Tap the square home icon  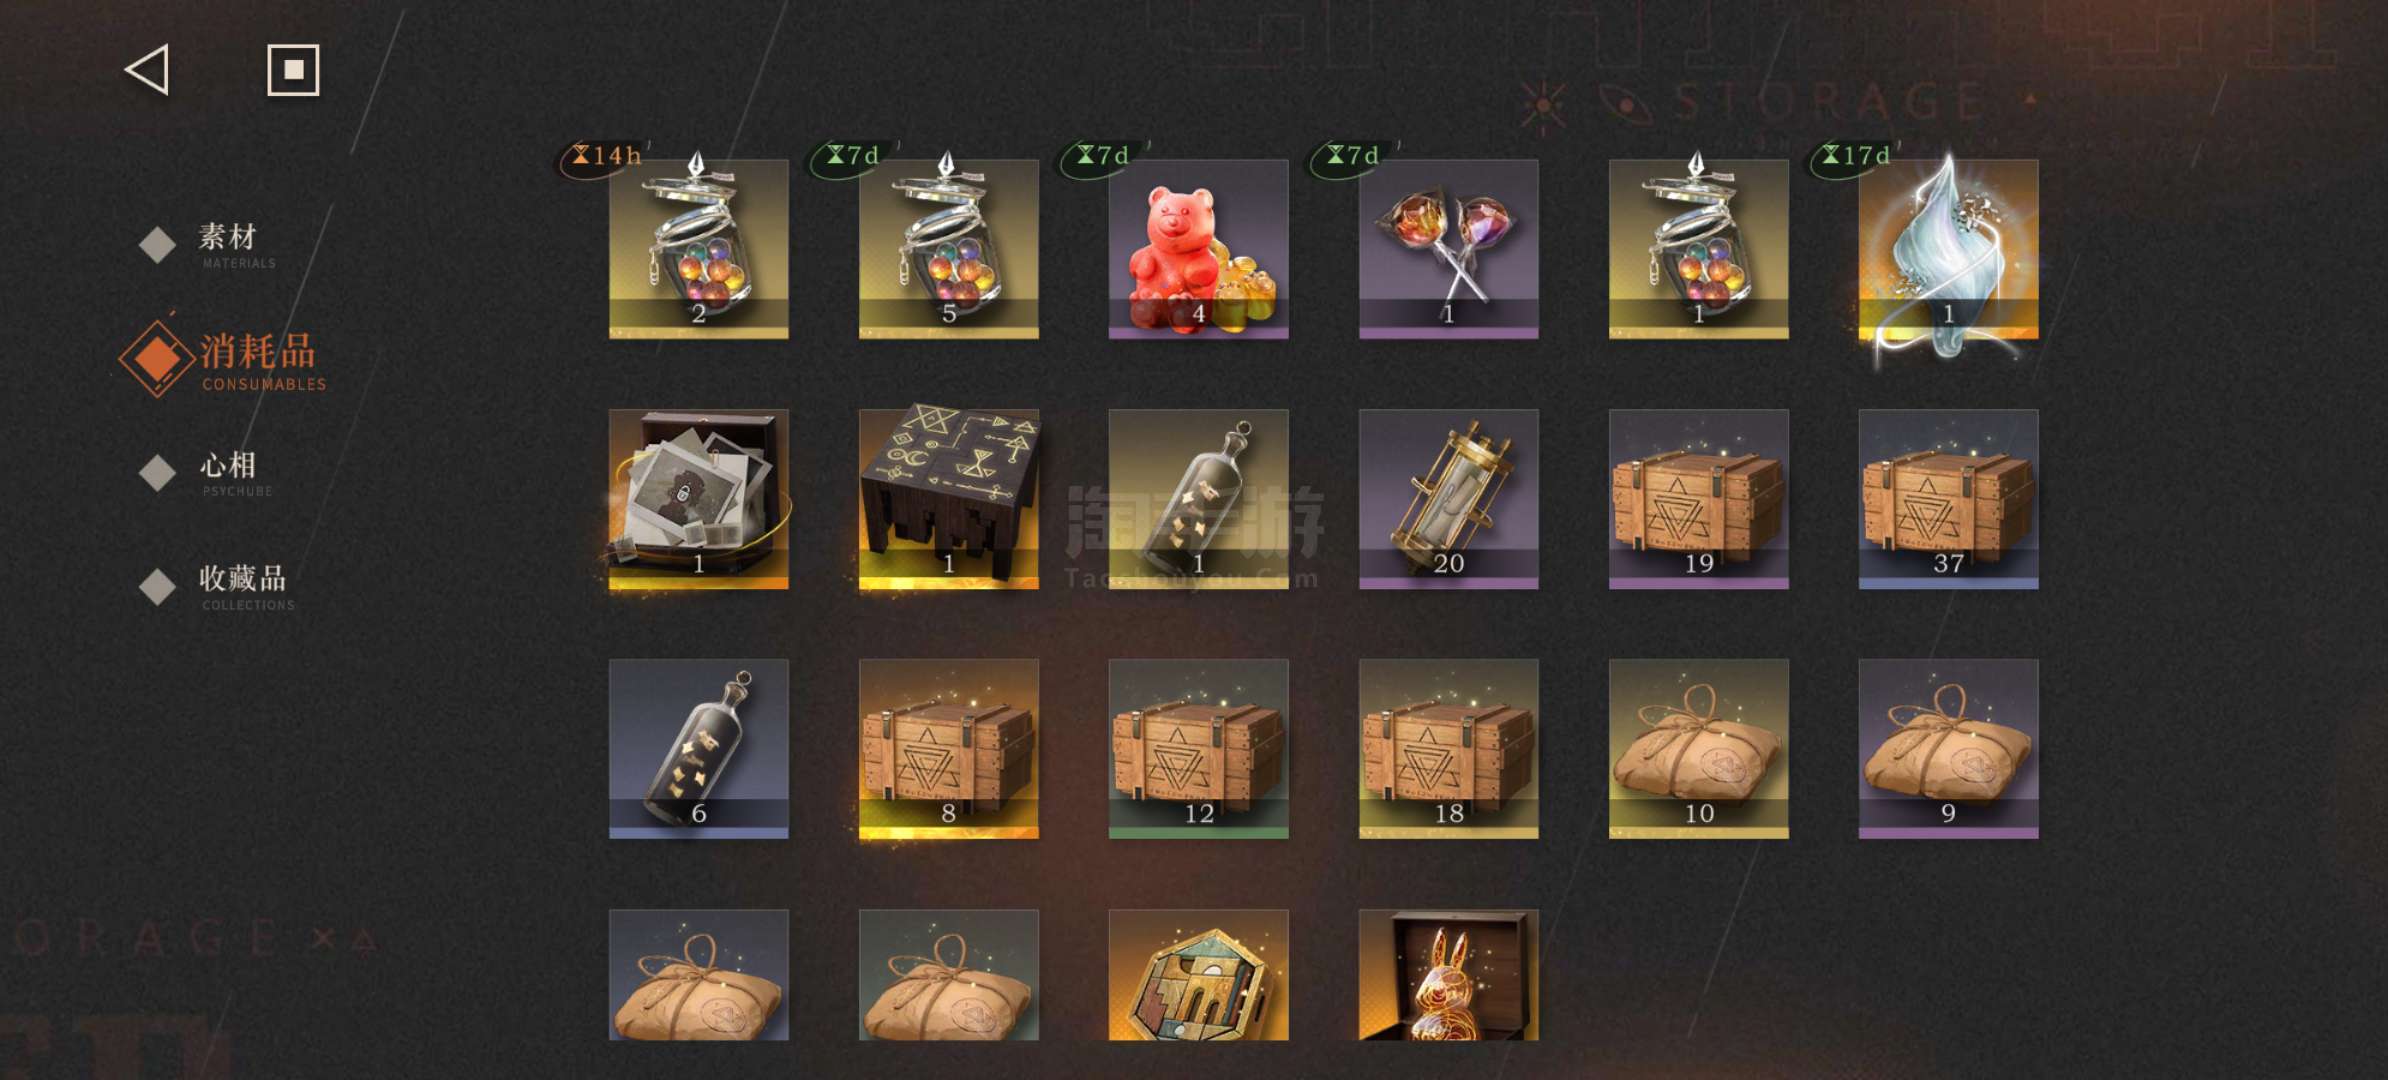tap(293, 70)
